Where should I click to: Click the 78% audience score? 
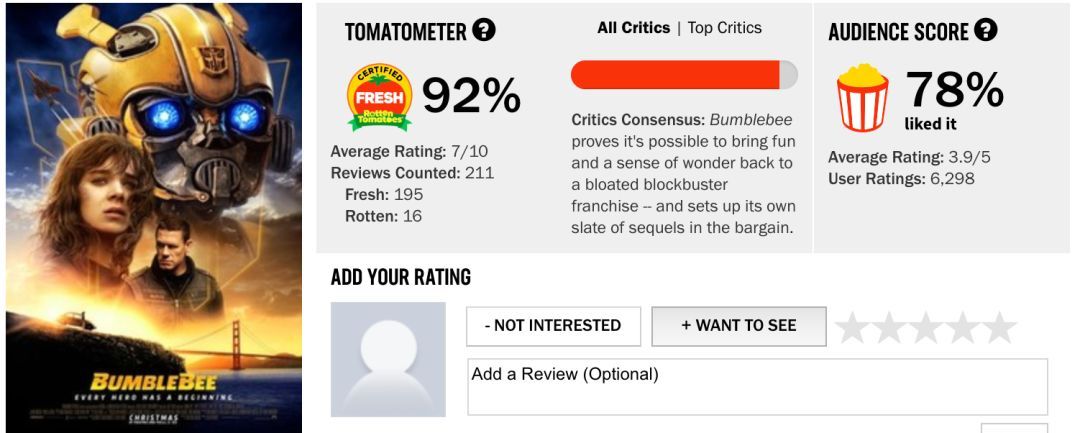(x=955, y=89)
